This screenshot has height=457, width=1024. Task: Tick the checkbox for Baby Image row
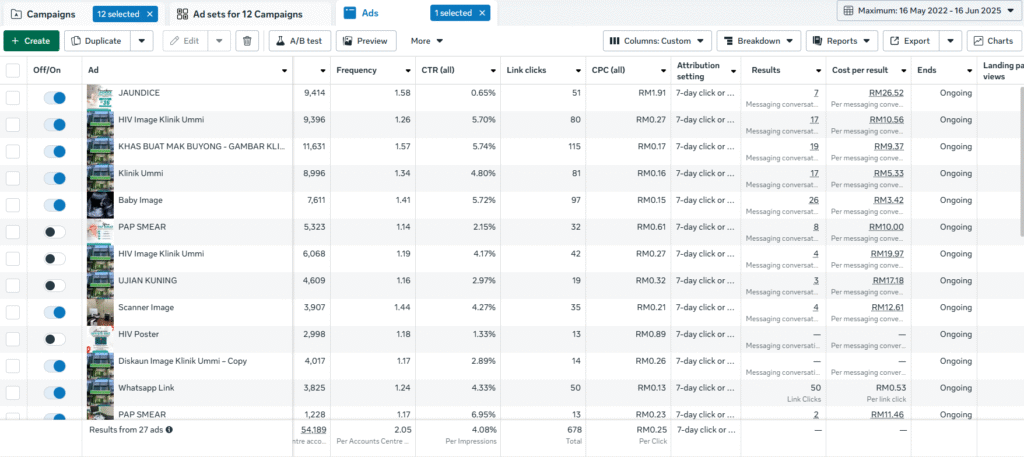[13, 204]
